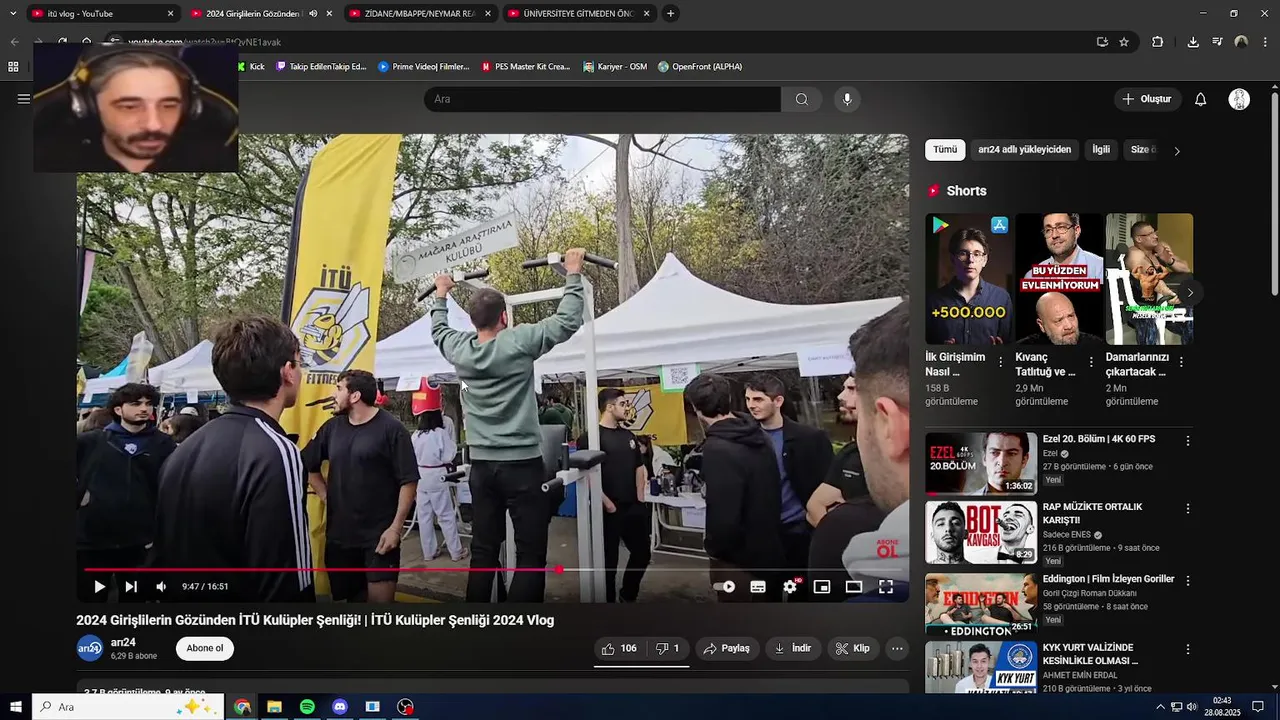Click the İndir download button
The image size is (1280, 720).
coord(793,649)
